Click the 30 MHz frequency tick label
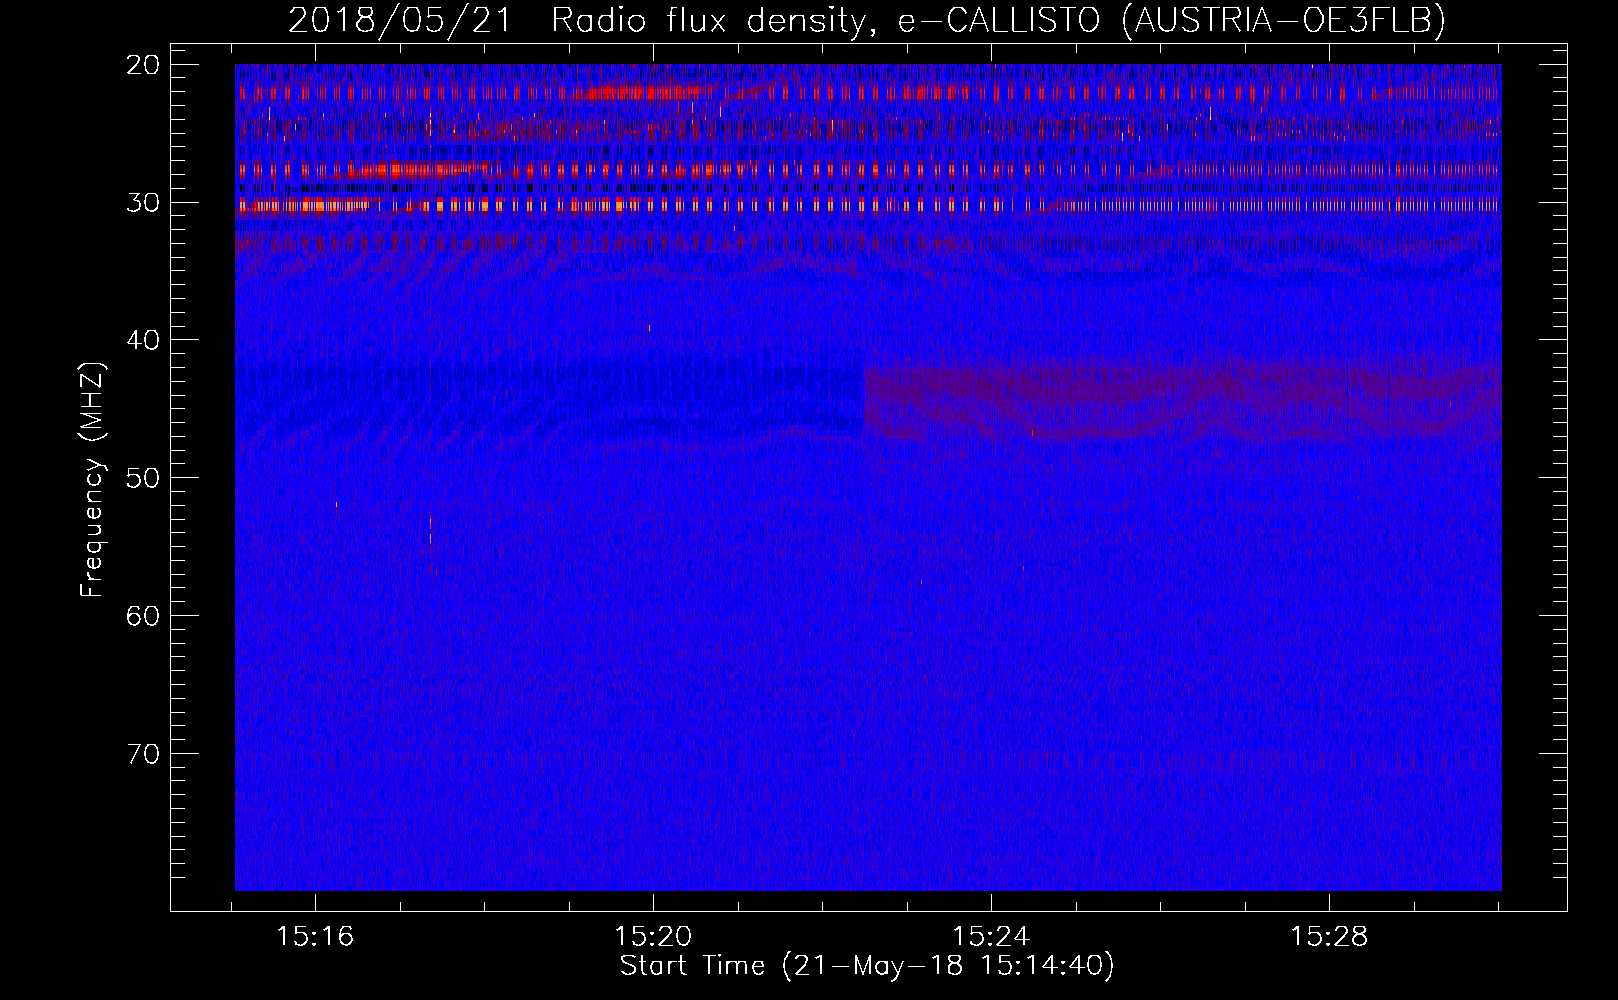The width and height of the screenshot is (1618, 1000). 144,202
